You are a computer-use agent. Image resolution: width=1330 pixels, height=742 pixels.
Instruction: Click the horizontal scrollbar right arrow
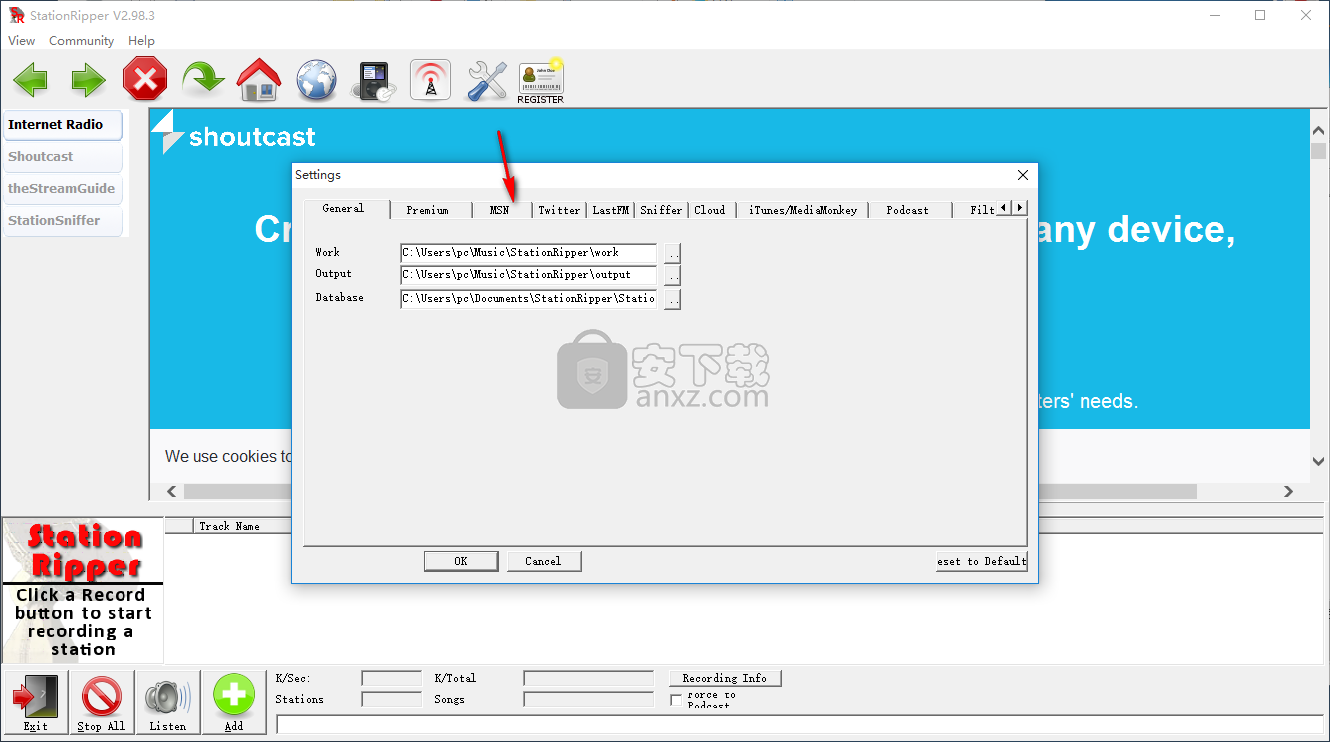point(1288,492)
